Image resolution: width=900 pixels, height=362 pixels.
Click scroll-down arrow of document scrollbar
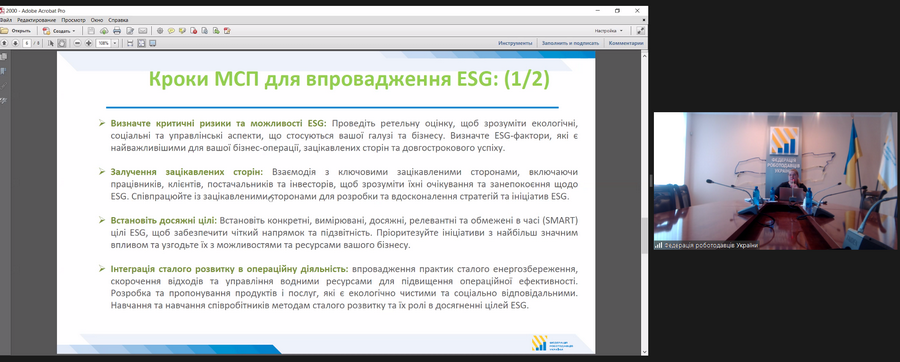point(645,352)
